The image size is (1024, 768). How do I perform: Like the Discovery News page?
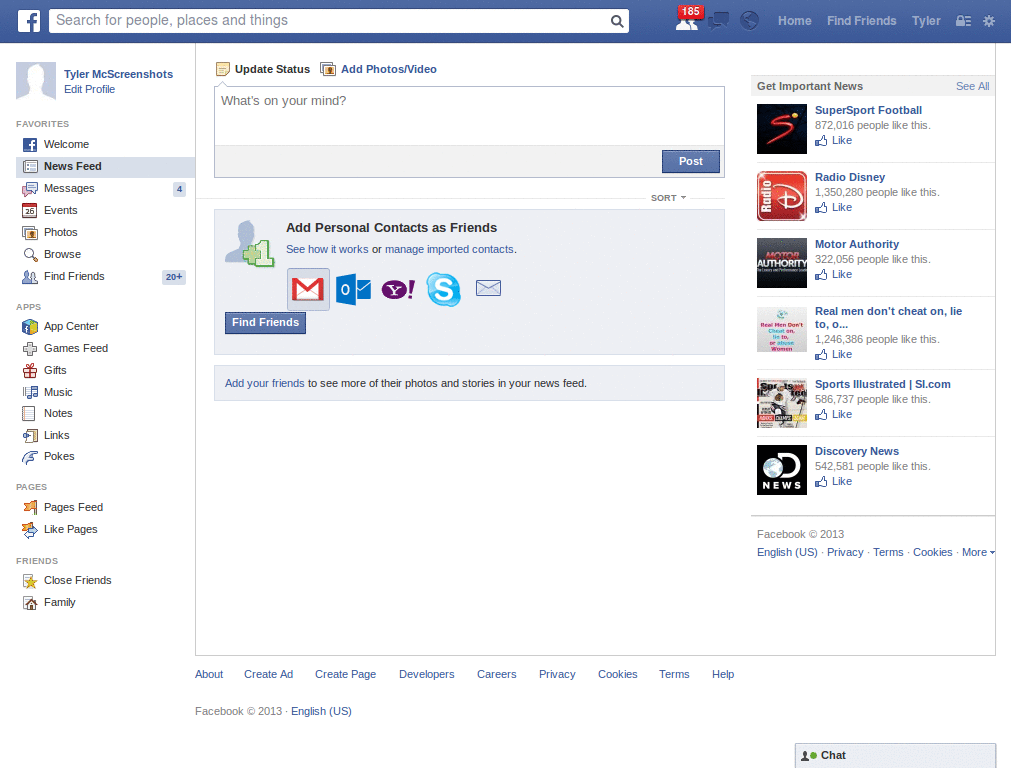tap(832, 481)
